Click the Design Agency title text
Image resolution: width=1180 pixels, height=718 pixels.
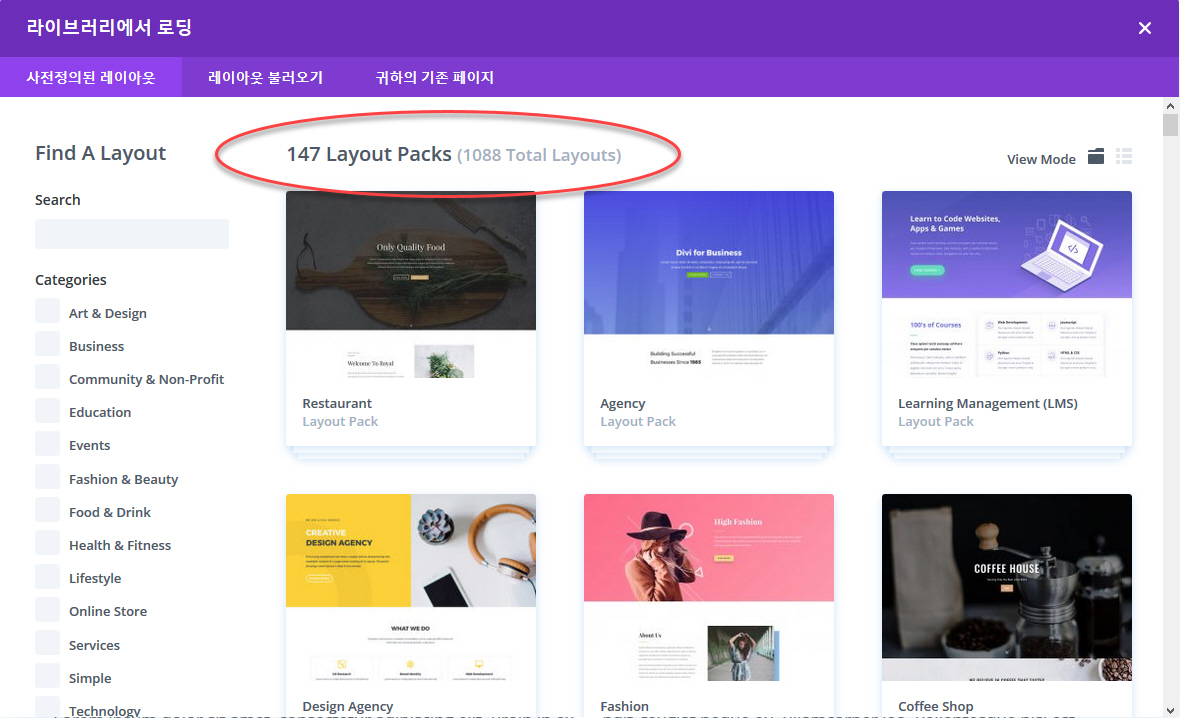(x=348, y=707)
